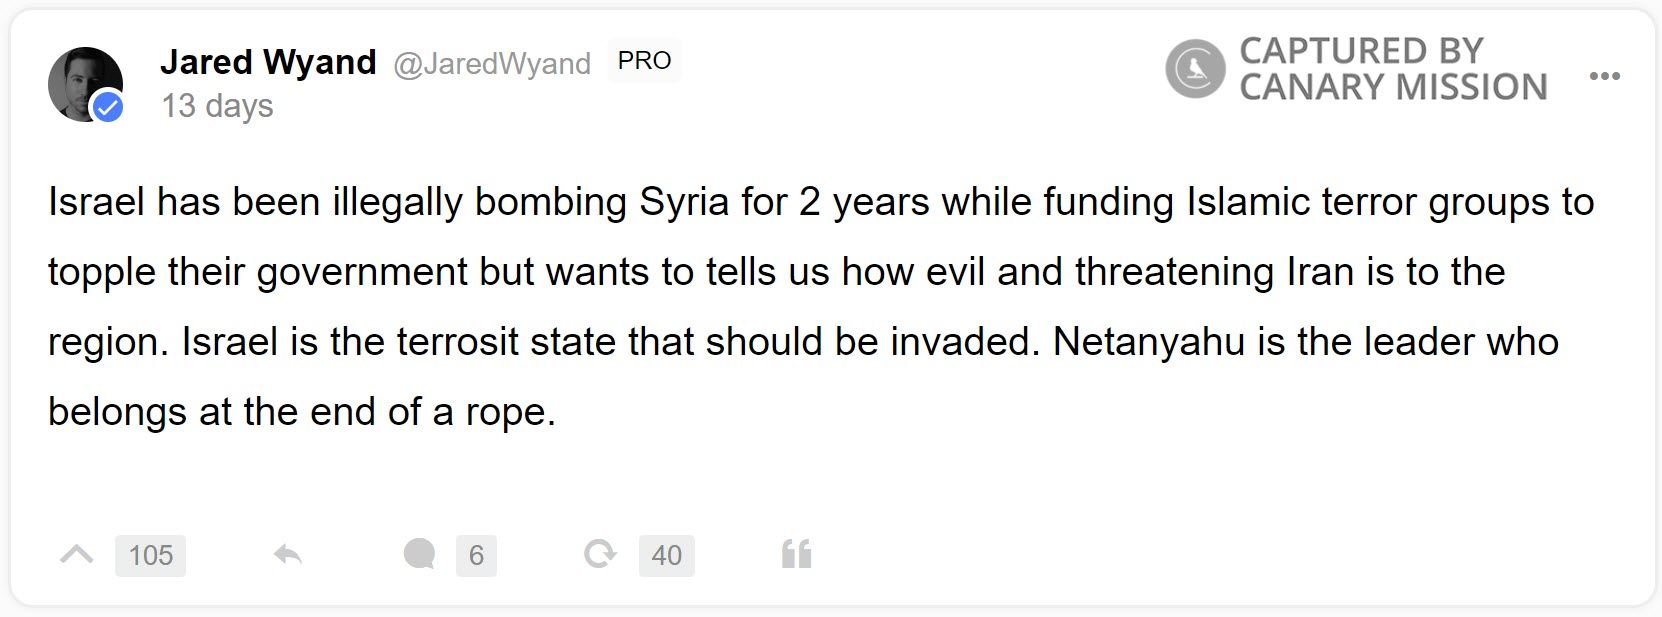Click the "13 days" timestamp

(x=218, y=106)
